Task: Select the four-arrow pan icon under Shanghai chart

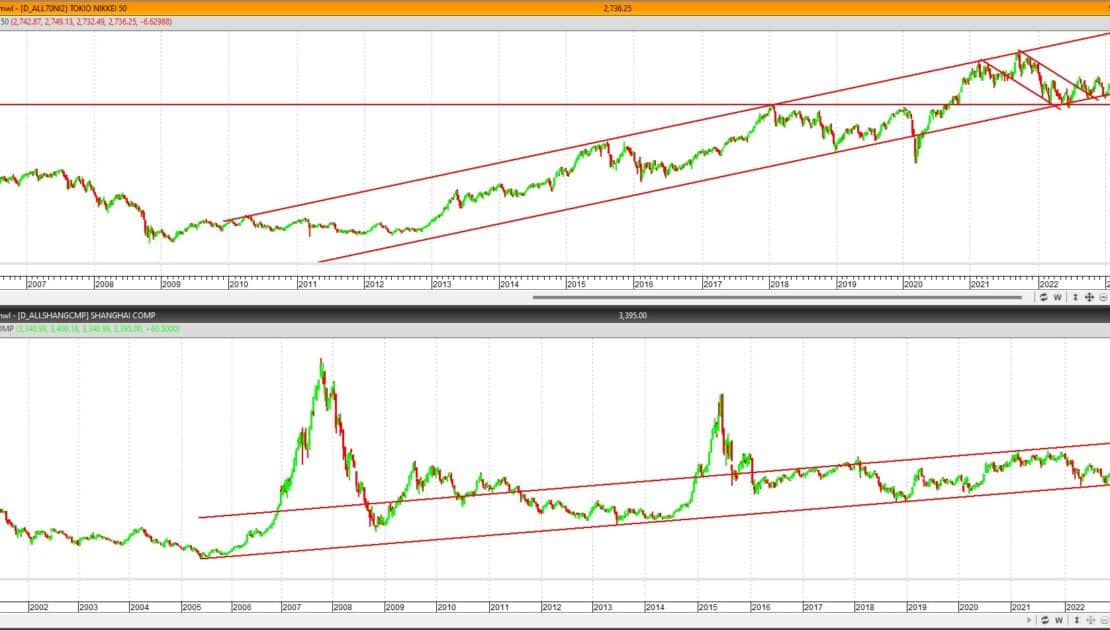Action: (1090, 620)
